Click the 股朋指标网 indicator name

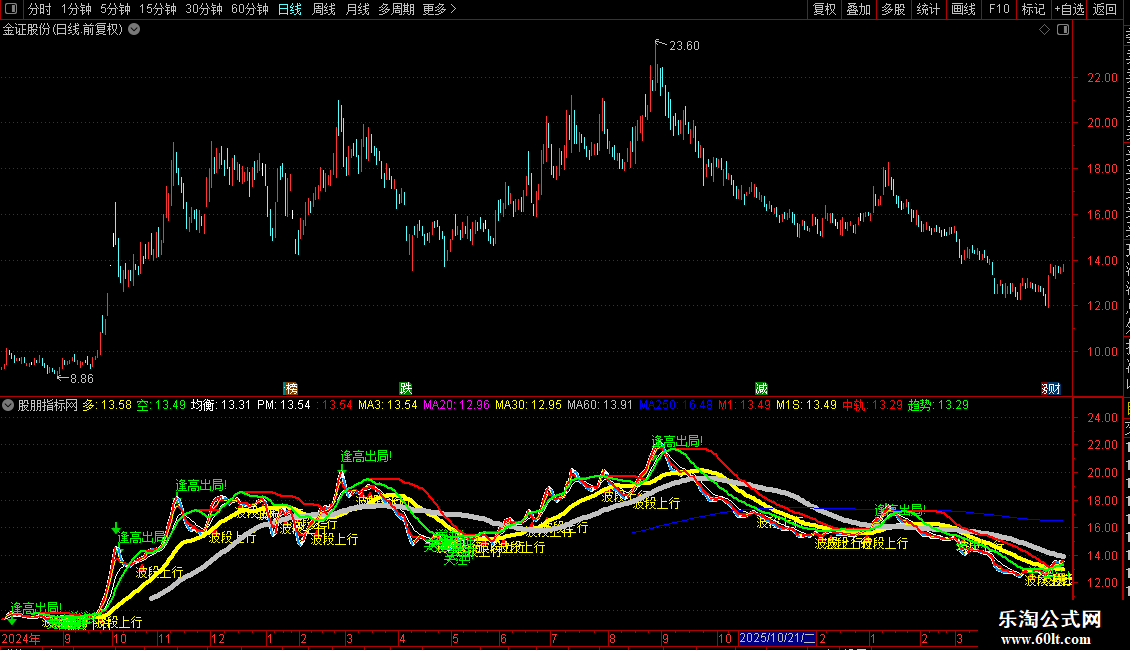(48, 405)
